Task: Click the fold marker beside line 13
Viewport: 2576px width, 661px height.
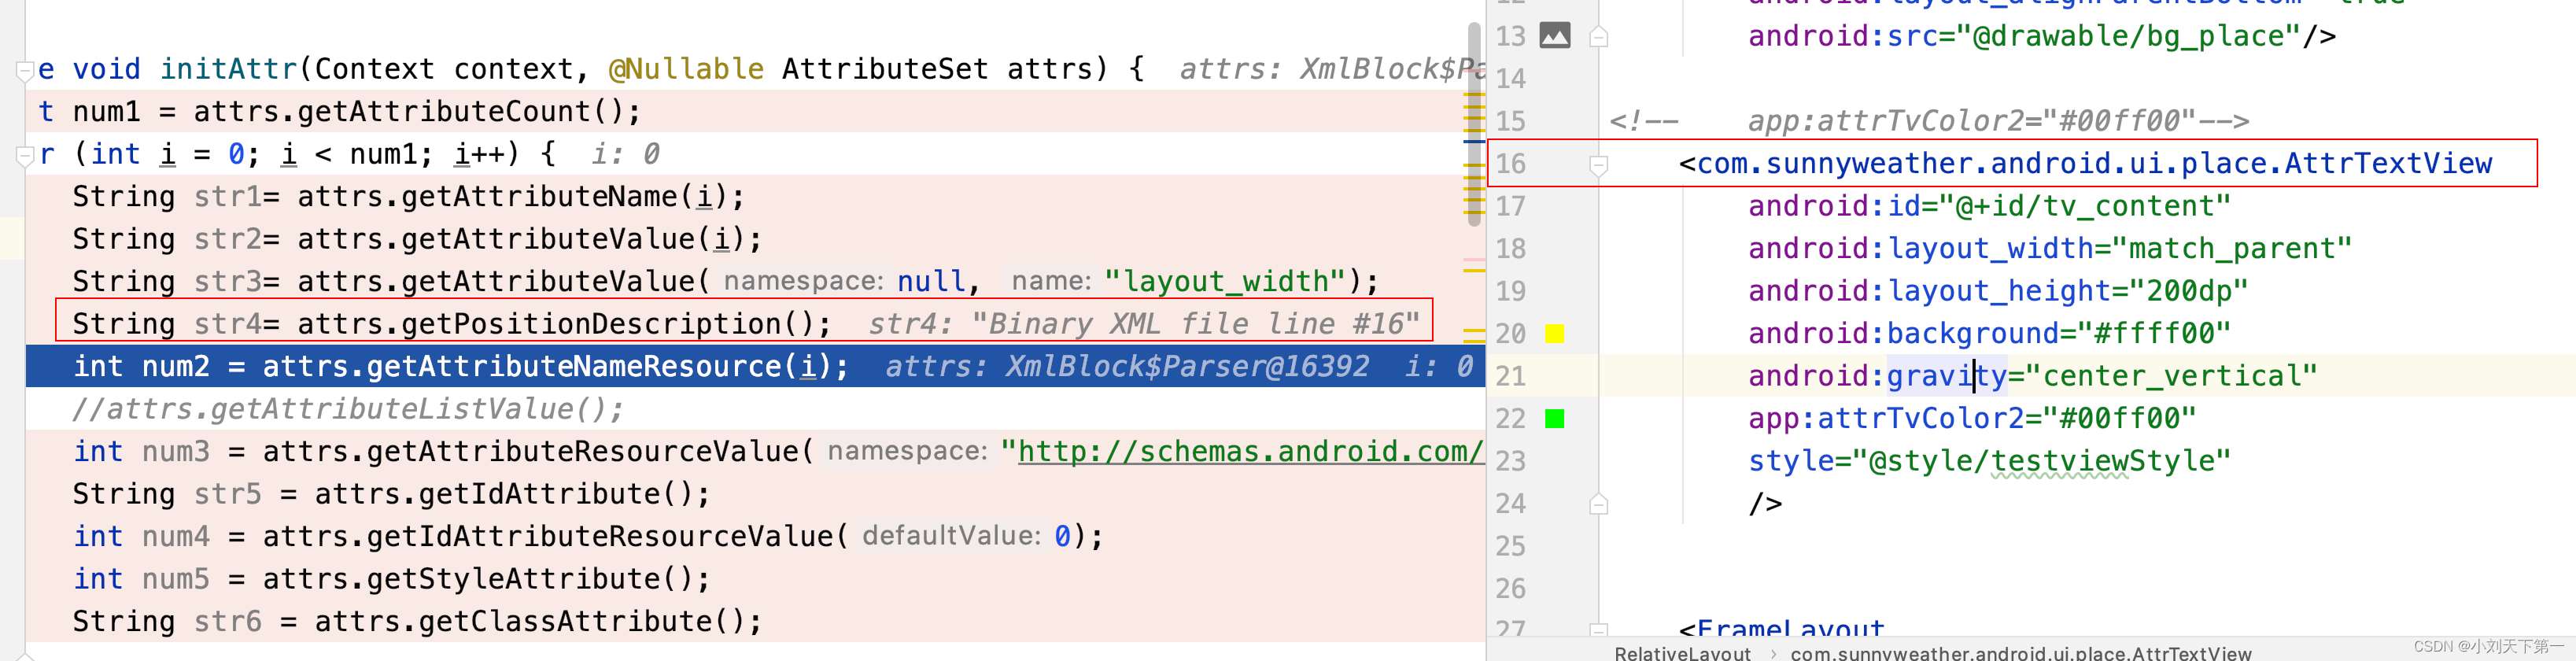Action: tap(1598, 37)
